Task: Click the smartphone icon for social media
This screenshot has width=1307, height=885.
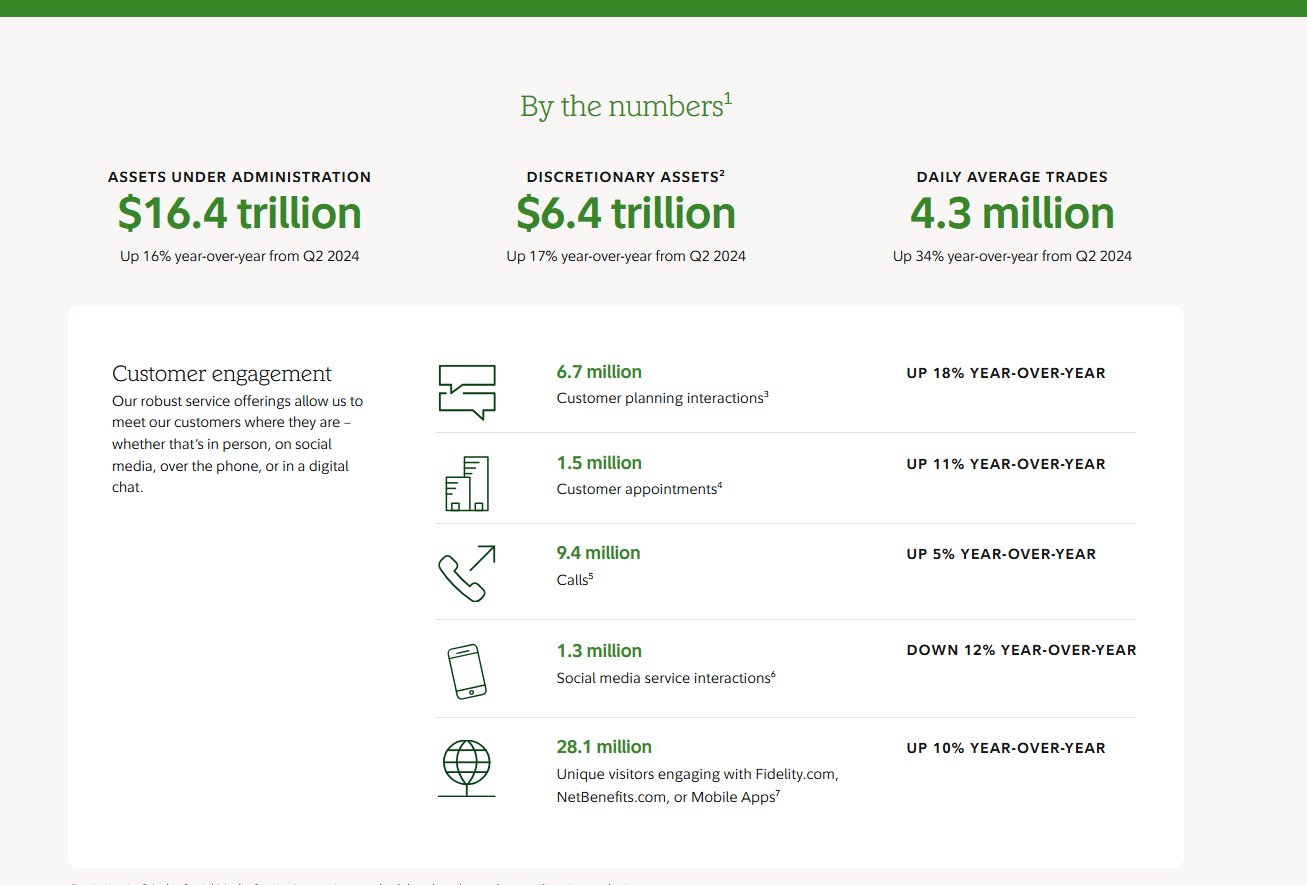Action: tap(467, 671)
